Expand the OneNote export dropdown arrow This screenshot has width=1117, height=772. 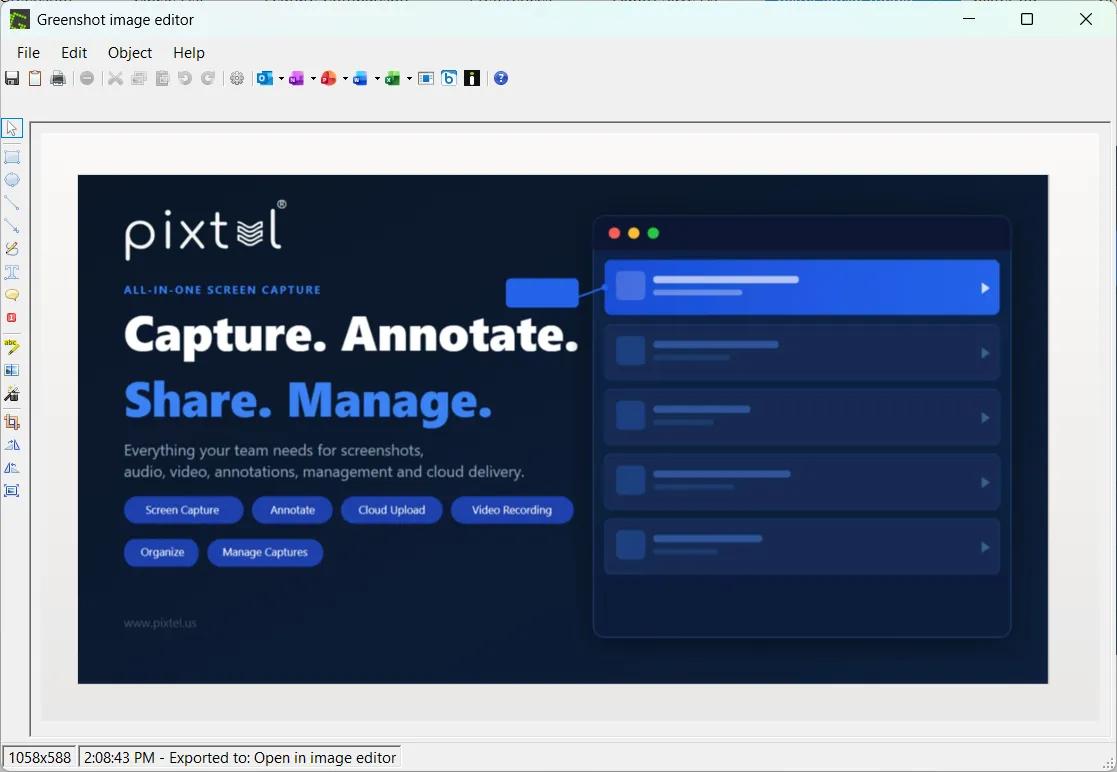(x=313, y=78)
